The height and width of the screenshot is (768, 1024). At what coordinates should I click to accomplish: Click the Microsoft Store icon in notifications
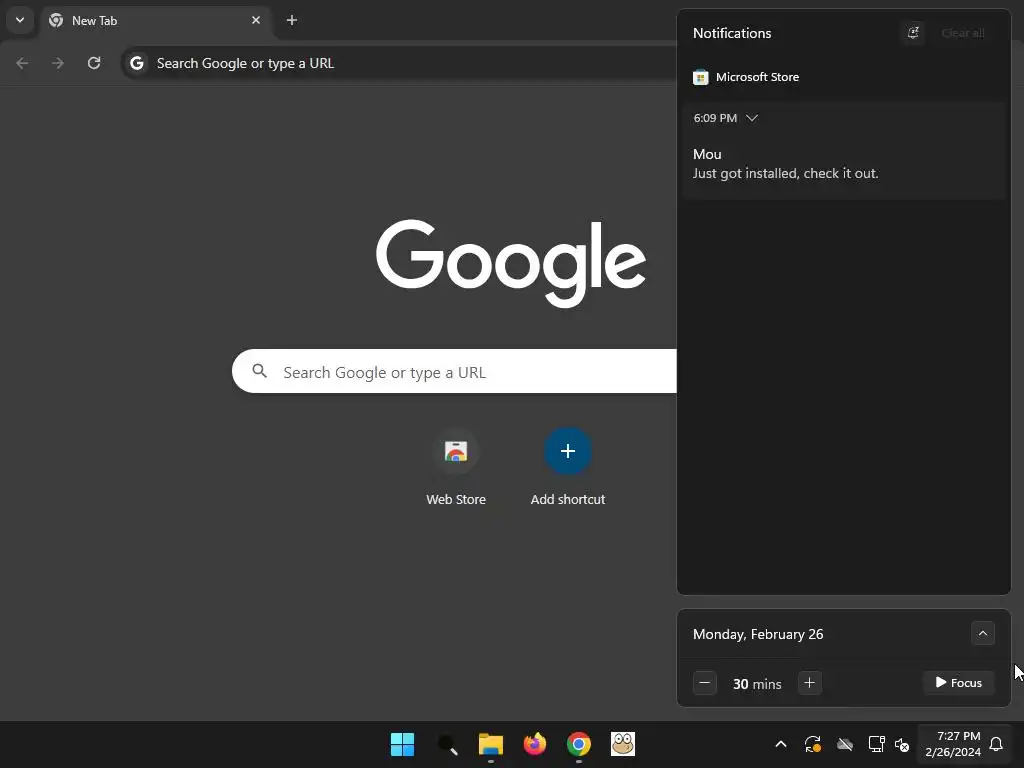tap(701, 77)
